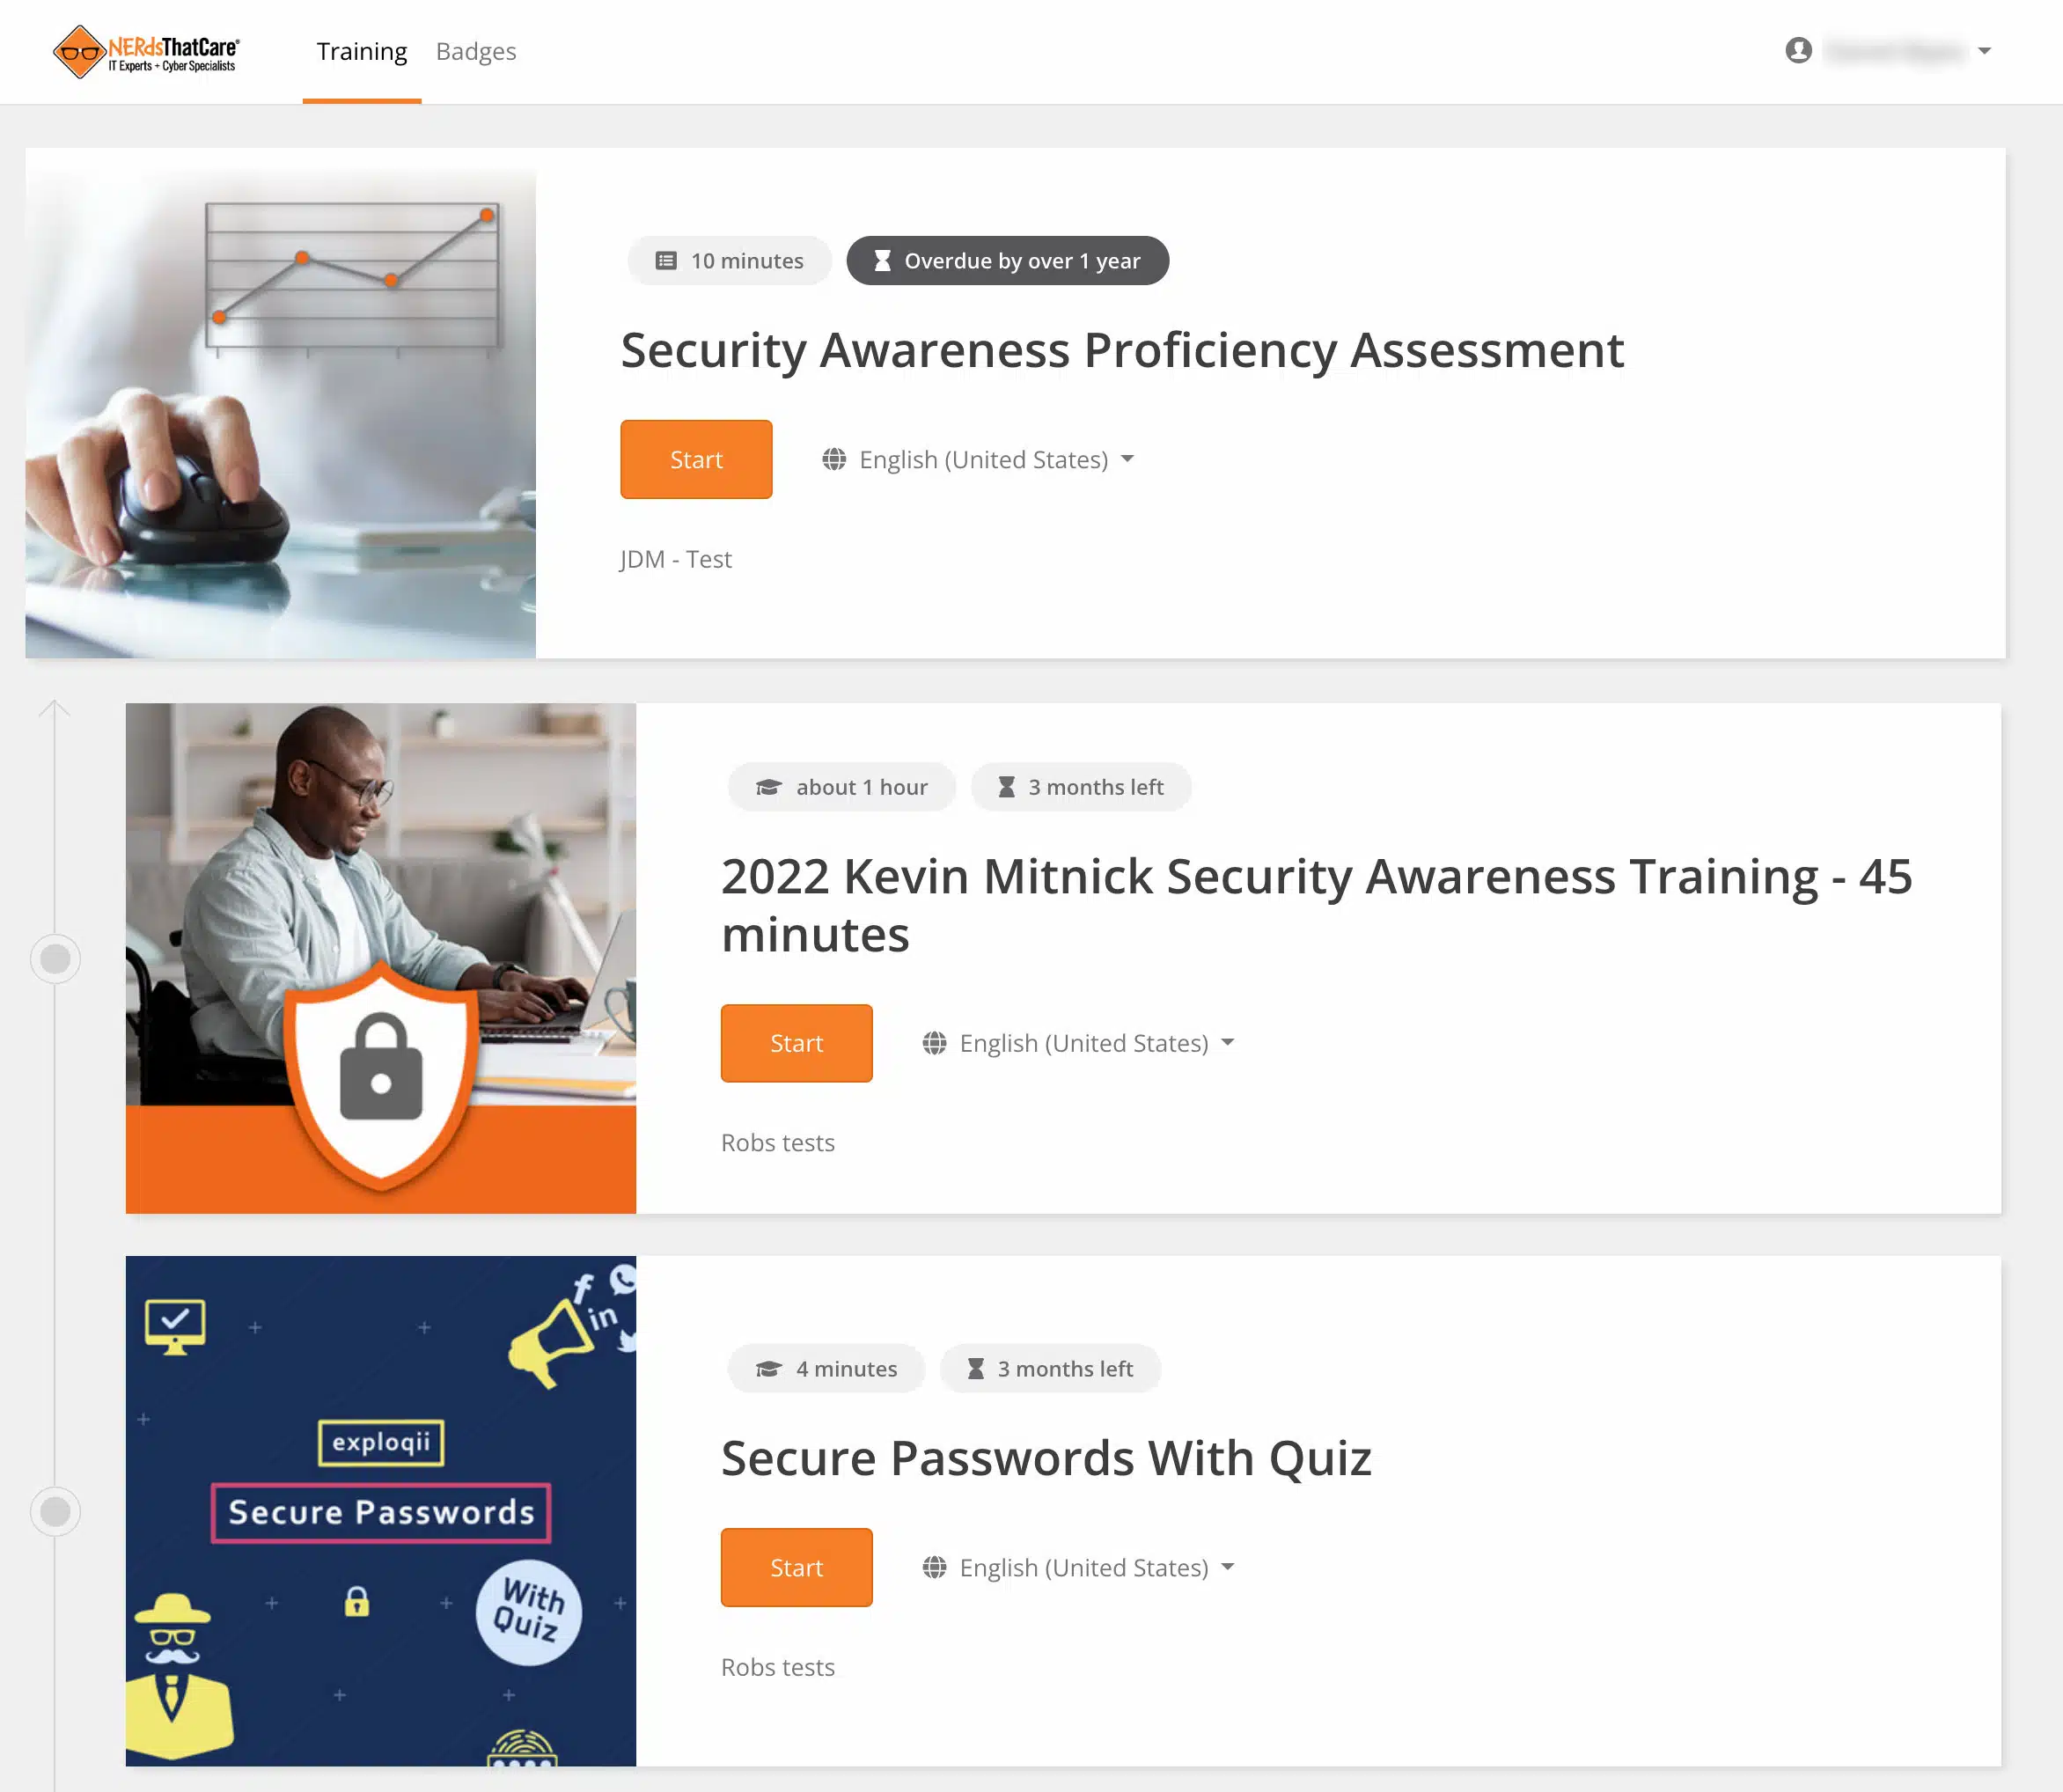This screenshot has height=1792, width=2063.
Task: Click list icon in the 10 minutes badge
Action: click(x=665, y=261)
